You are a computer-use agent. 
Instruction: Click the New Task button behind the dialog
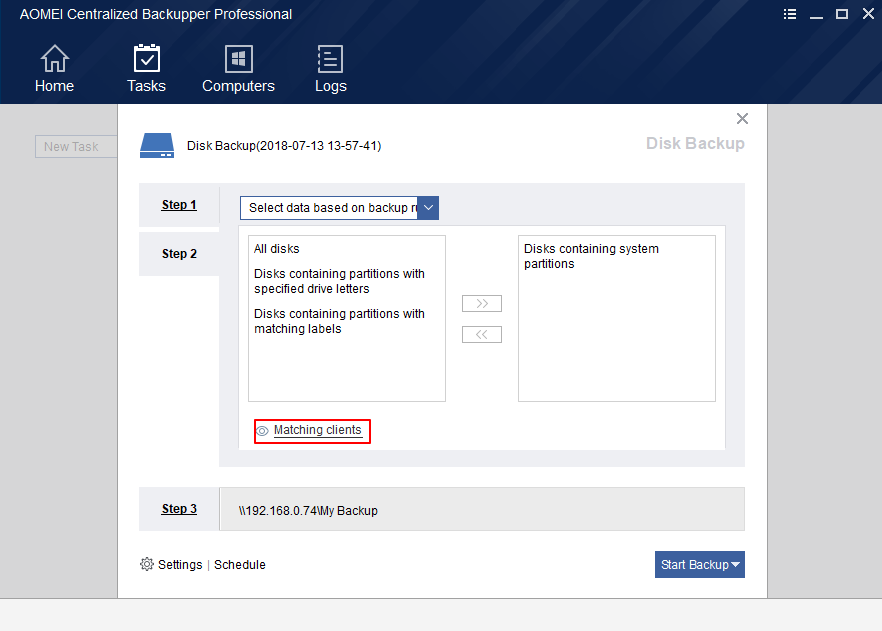pos(76,147)
